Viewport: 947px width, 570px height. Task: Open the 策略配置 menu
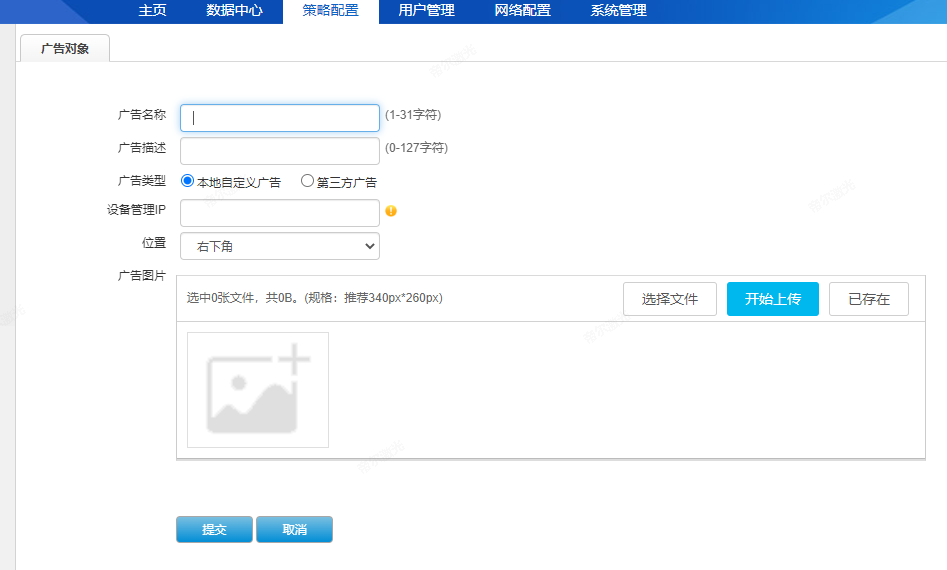(x=330, y=11)
